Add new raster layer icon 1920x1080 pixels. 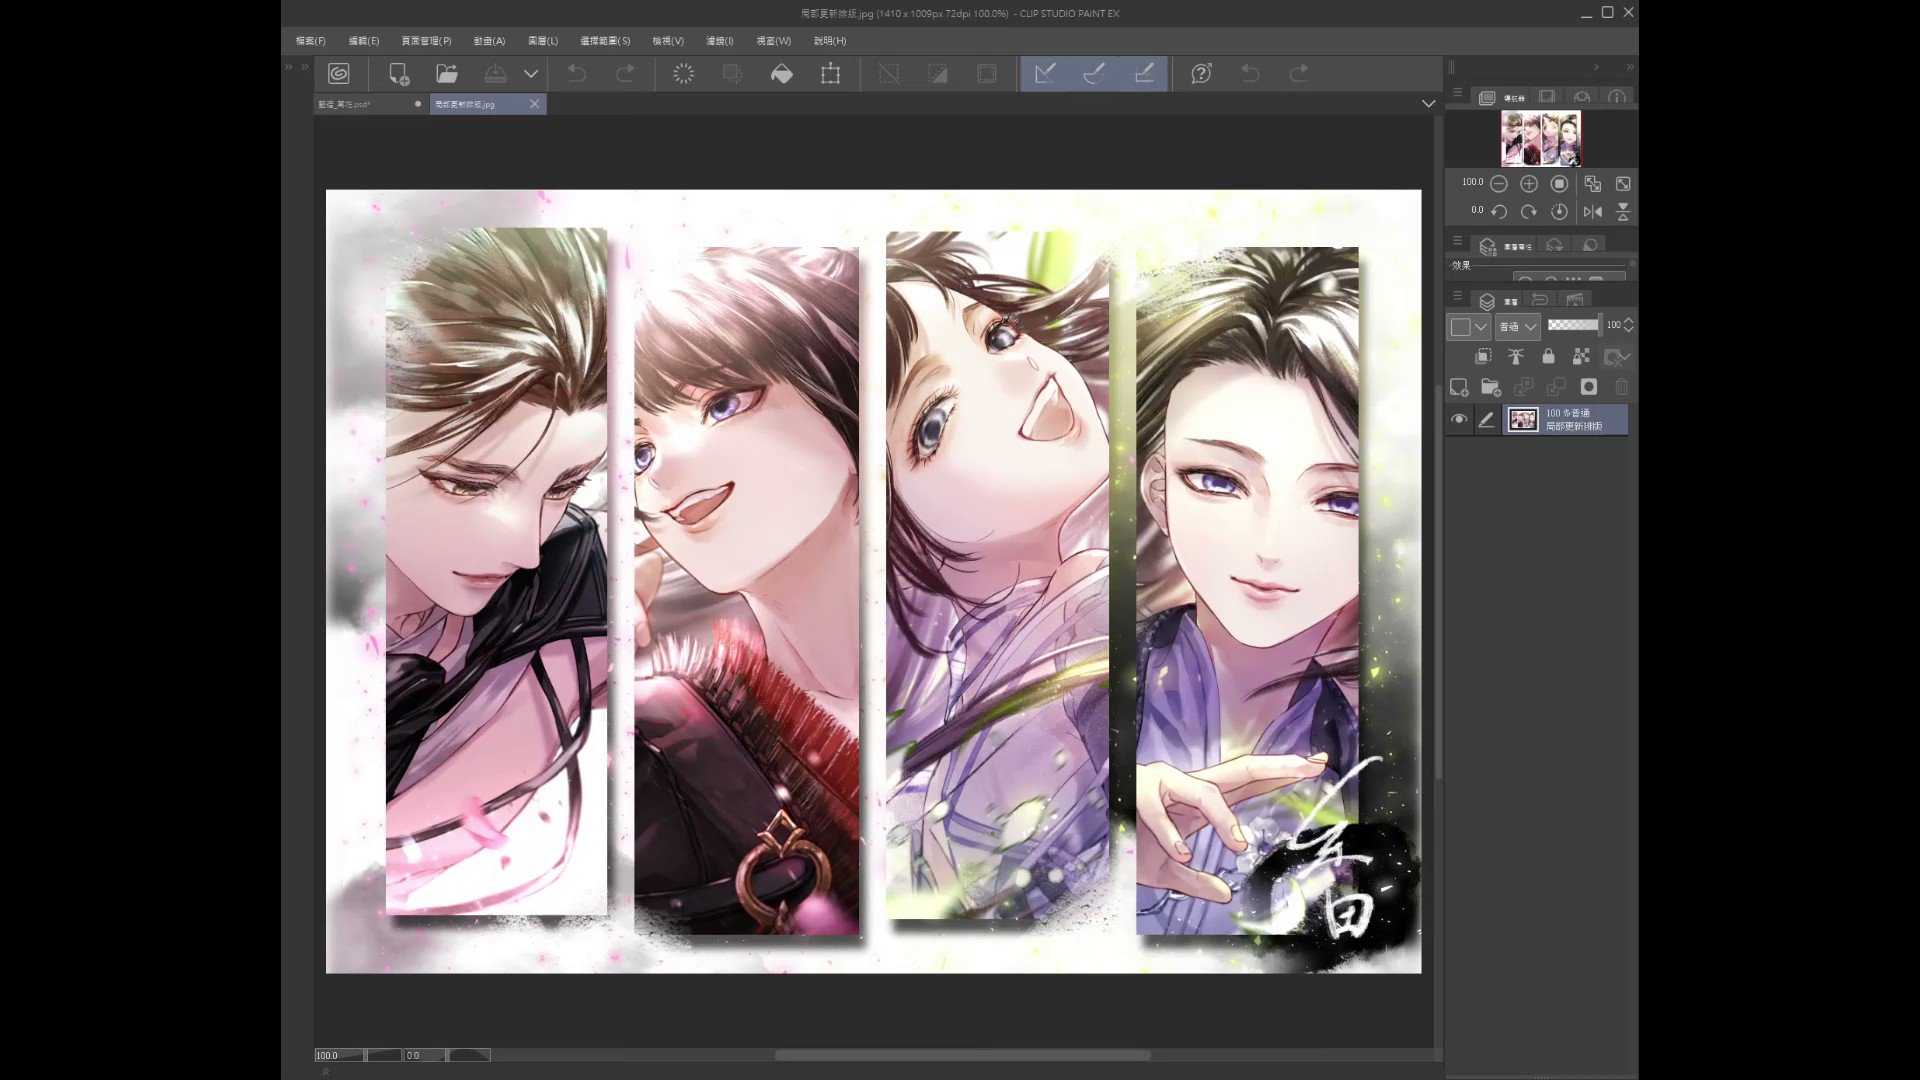pyautogui.click(x=1459, y=387)
